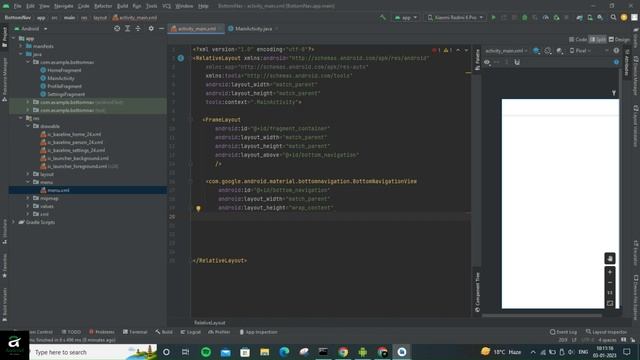Click Sync Project with Gradle Files icon
Image resolution: width=640 pixels, height=360 pixels.
tap(580, 18)
